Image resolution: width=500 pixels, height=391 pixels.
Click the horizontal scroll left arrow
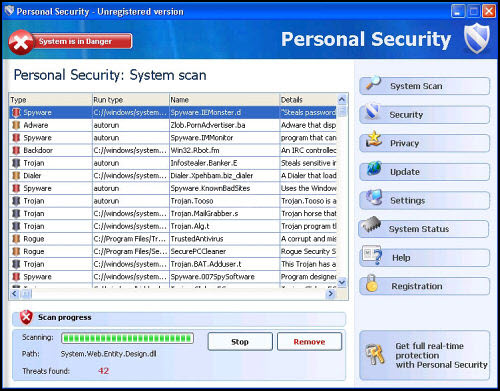14,294
